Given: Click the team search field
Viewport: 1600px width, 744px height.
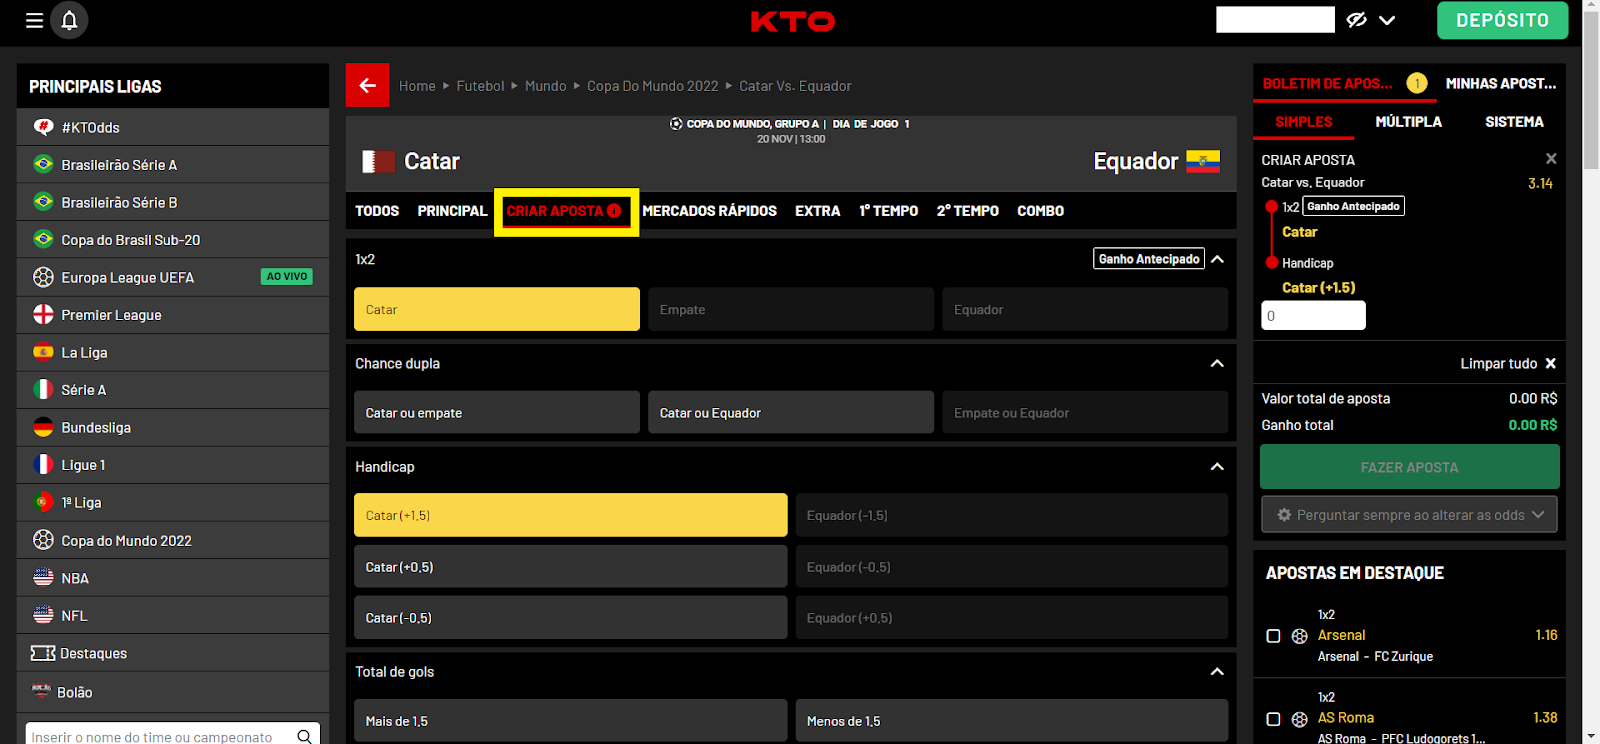Looking at the screenshot, I should coord(160,736).
